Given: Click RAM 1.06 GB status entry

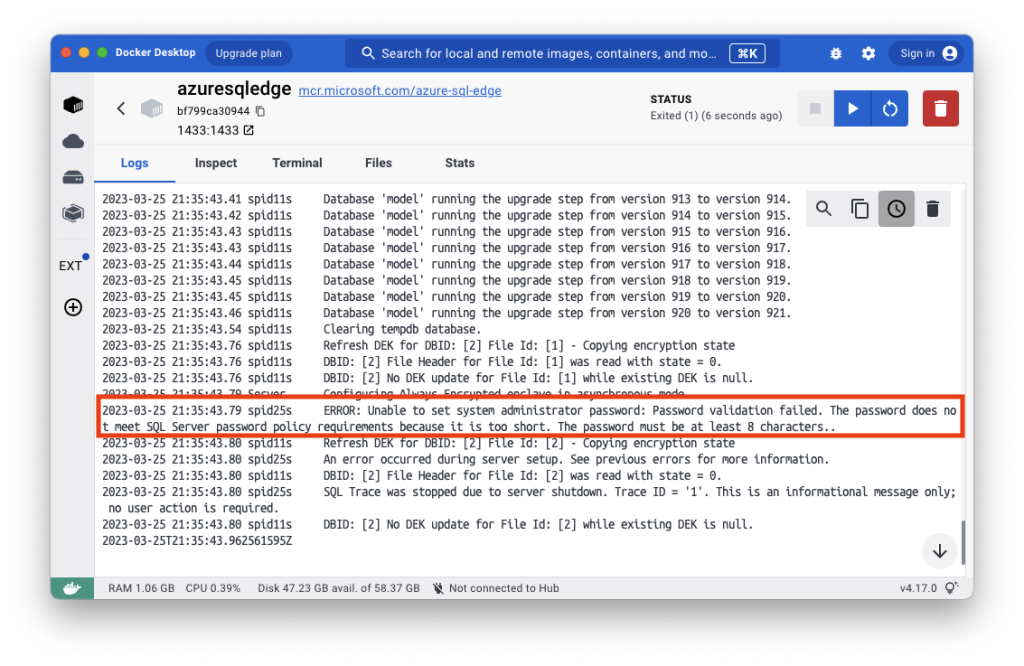Looking at the screenshot, I should coord(141,588).
